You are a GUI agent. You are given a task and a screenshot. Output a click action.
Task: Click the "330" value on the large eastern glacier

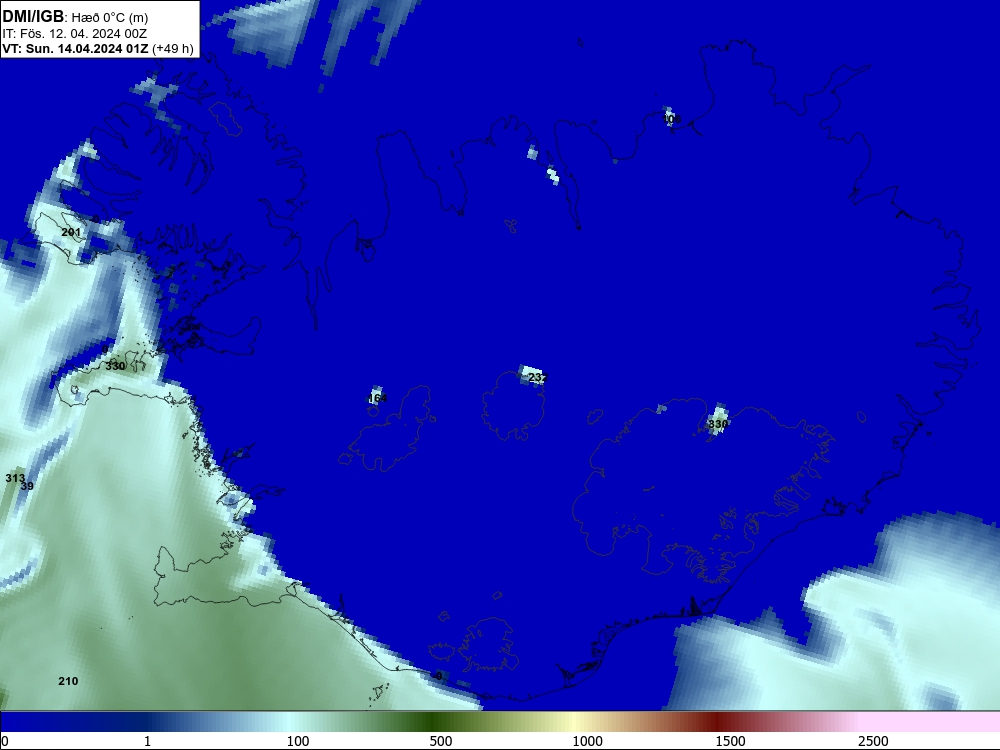pos(717,424)
